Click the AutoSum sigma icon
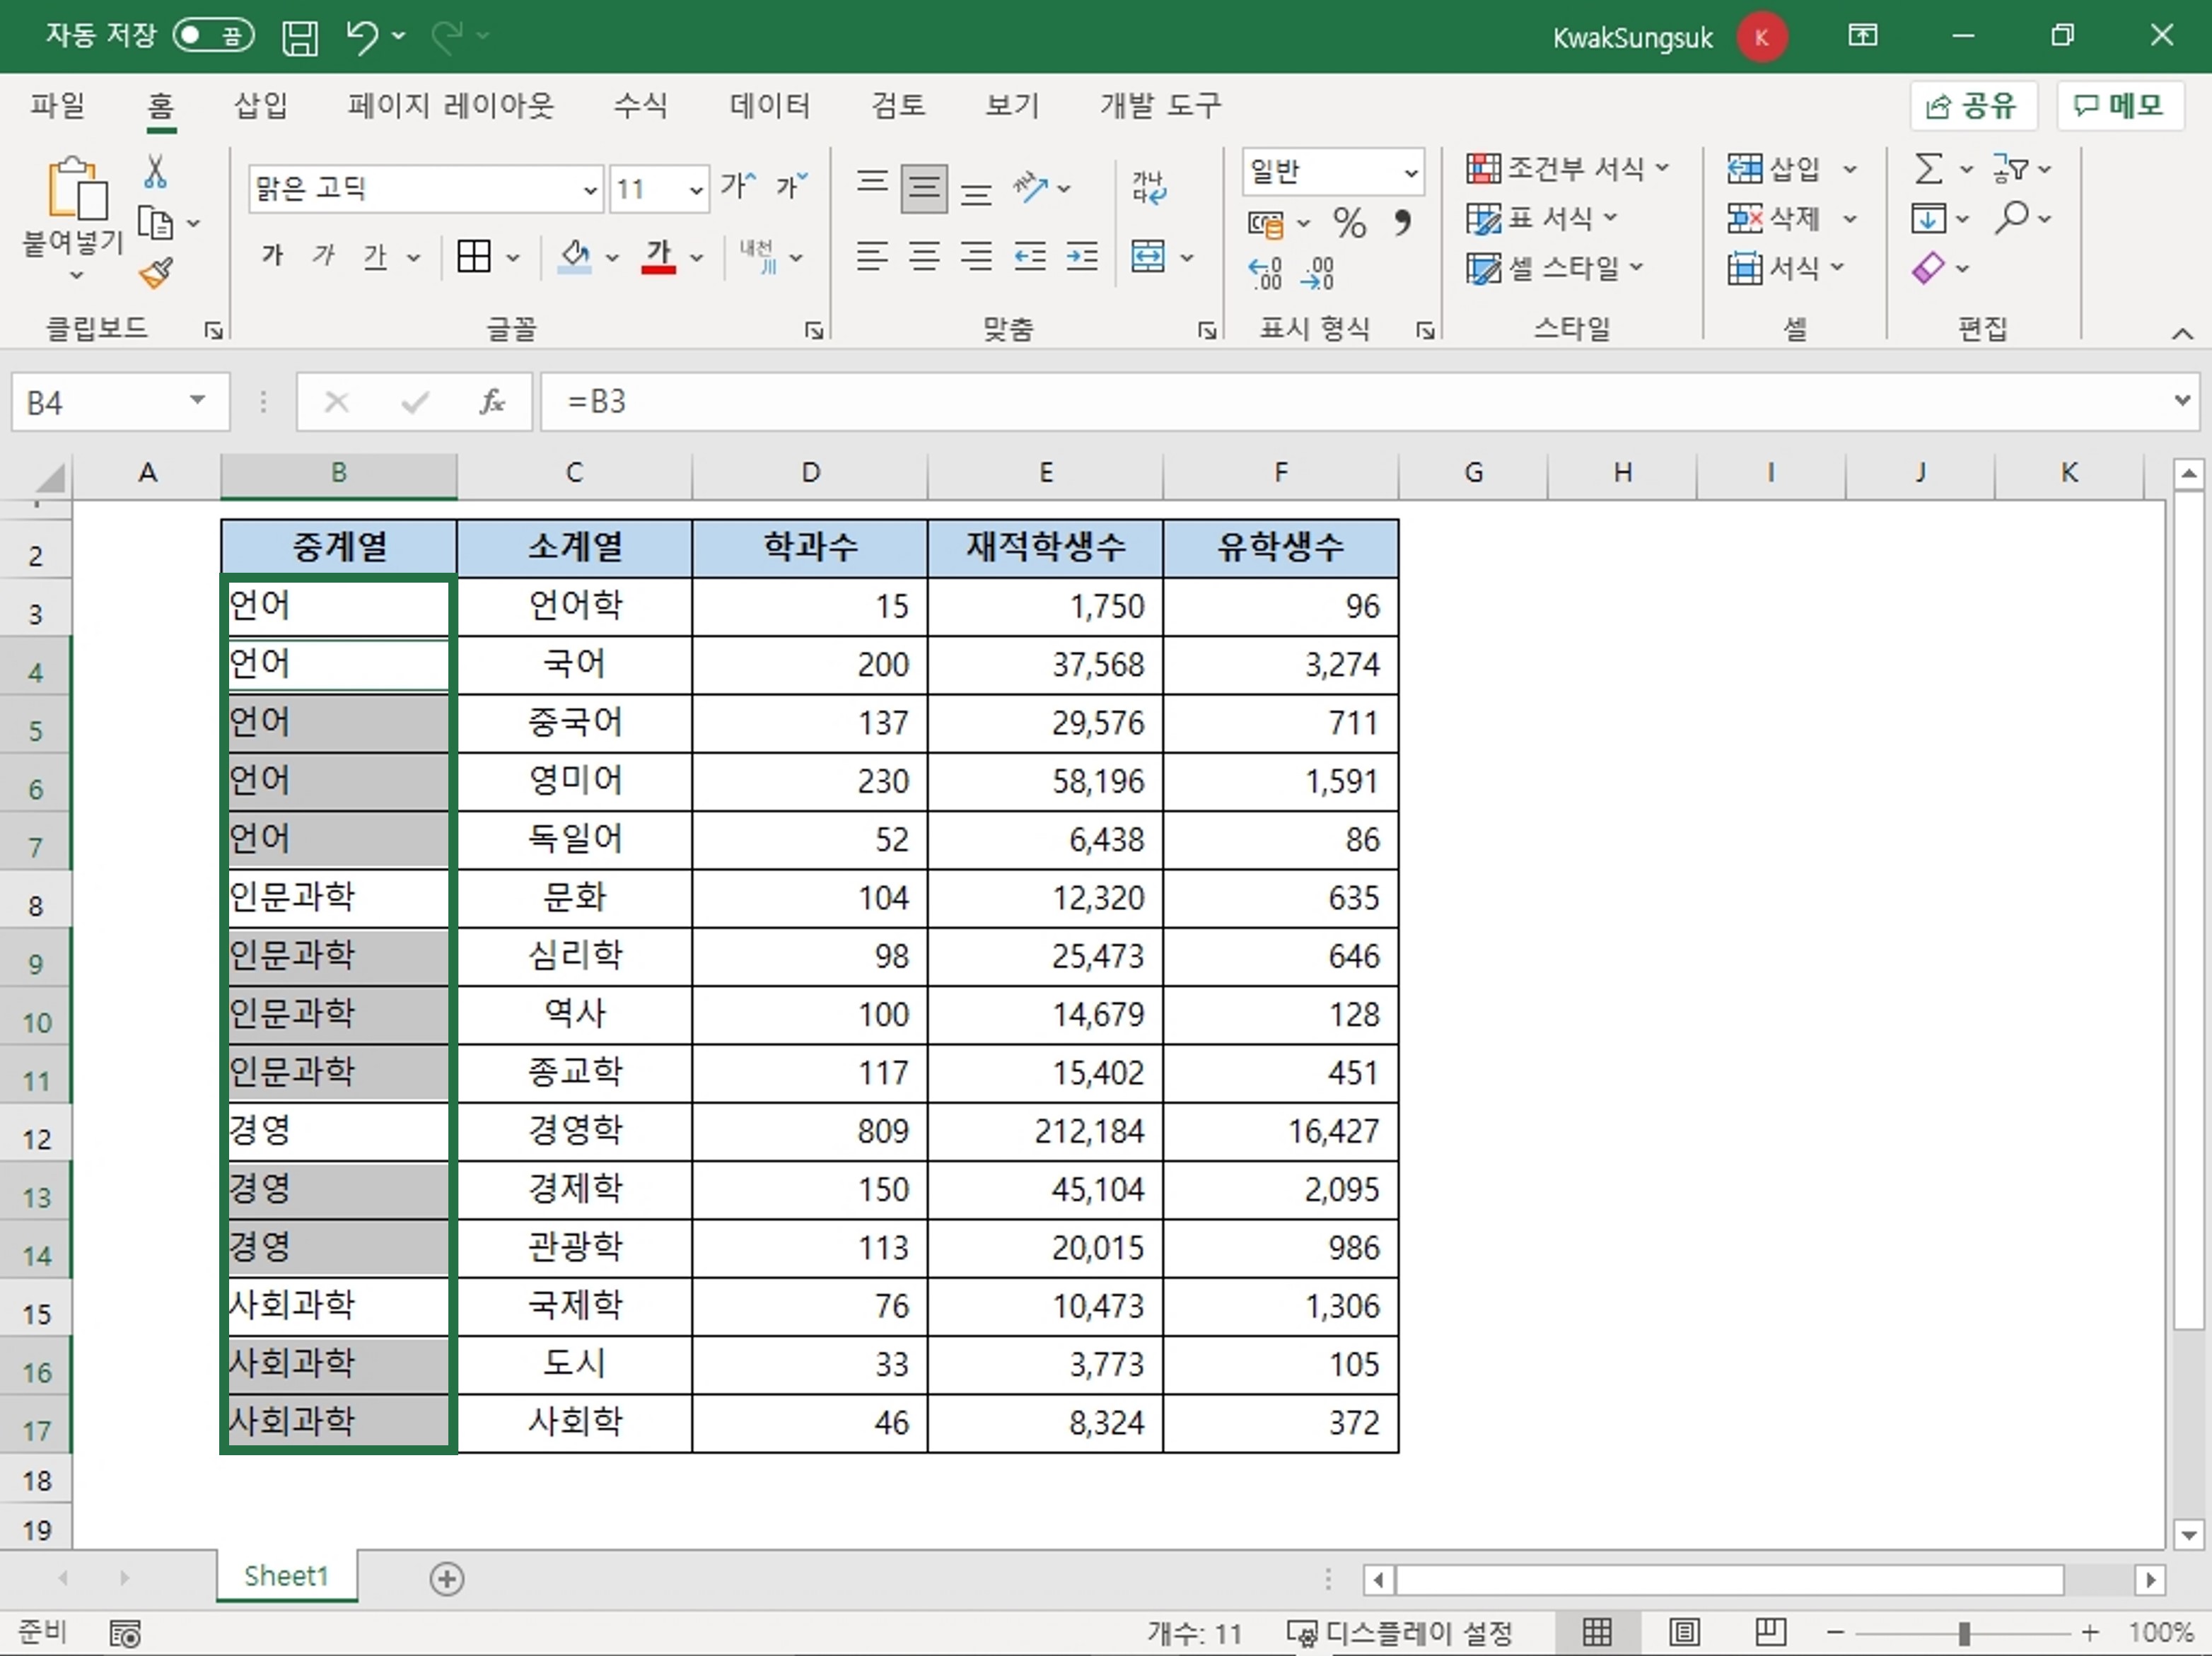The width and height of the screenshot is (2212, 1656). [1929, 168]
